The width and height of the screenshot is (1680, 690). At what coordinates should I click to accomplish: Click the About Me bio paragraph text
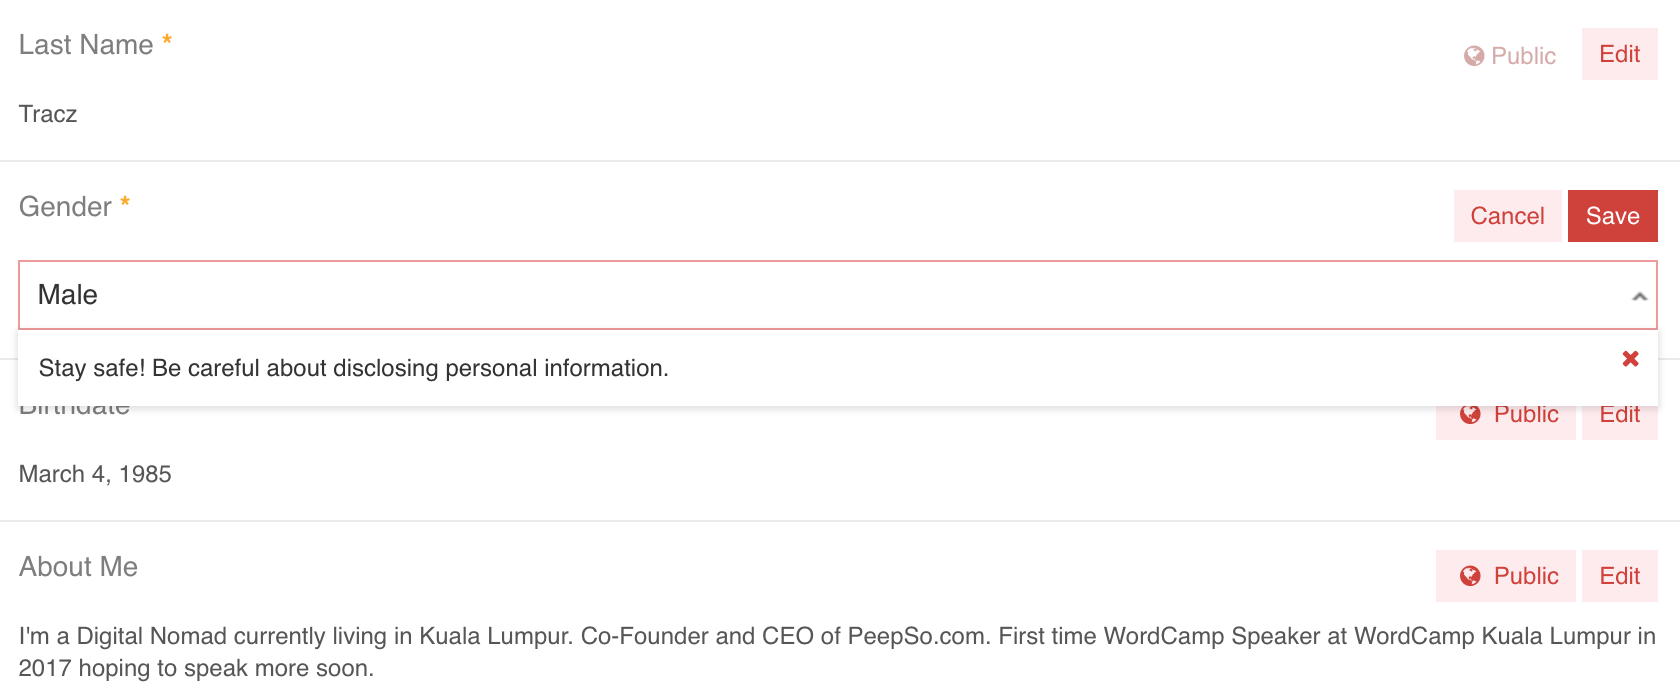coord(837,652)
